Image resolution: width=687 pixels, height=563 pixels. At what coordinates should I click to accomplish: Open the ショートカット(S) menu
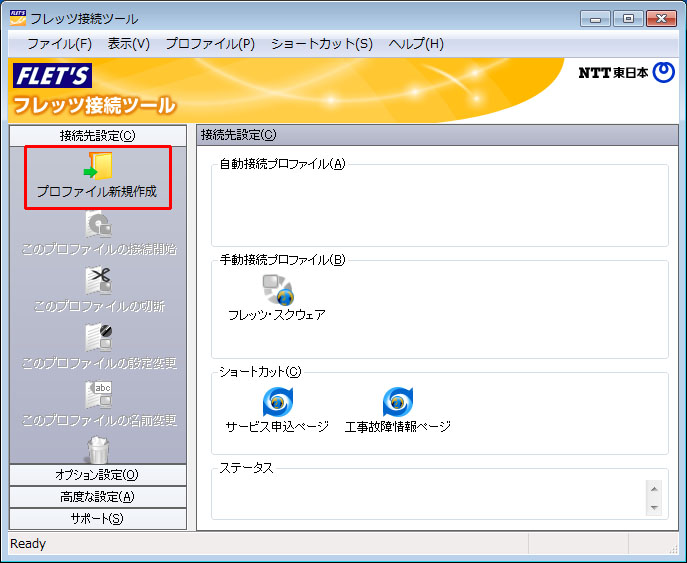pyautogui.click(x=322, y=44)
